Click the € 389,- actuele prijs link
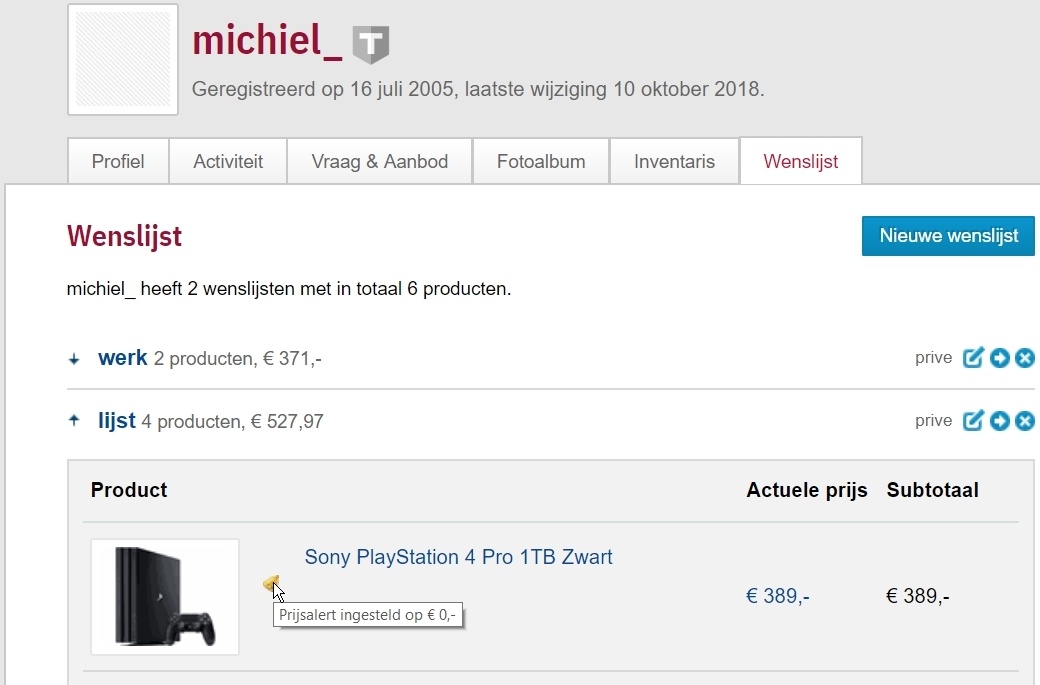Image resolution: width=1040 pixels, height=685 pixels. pos(777,597)
